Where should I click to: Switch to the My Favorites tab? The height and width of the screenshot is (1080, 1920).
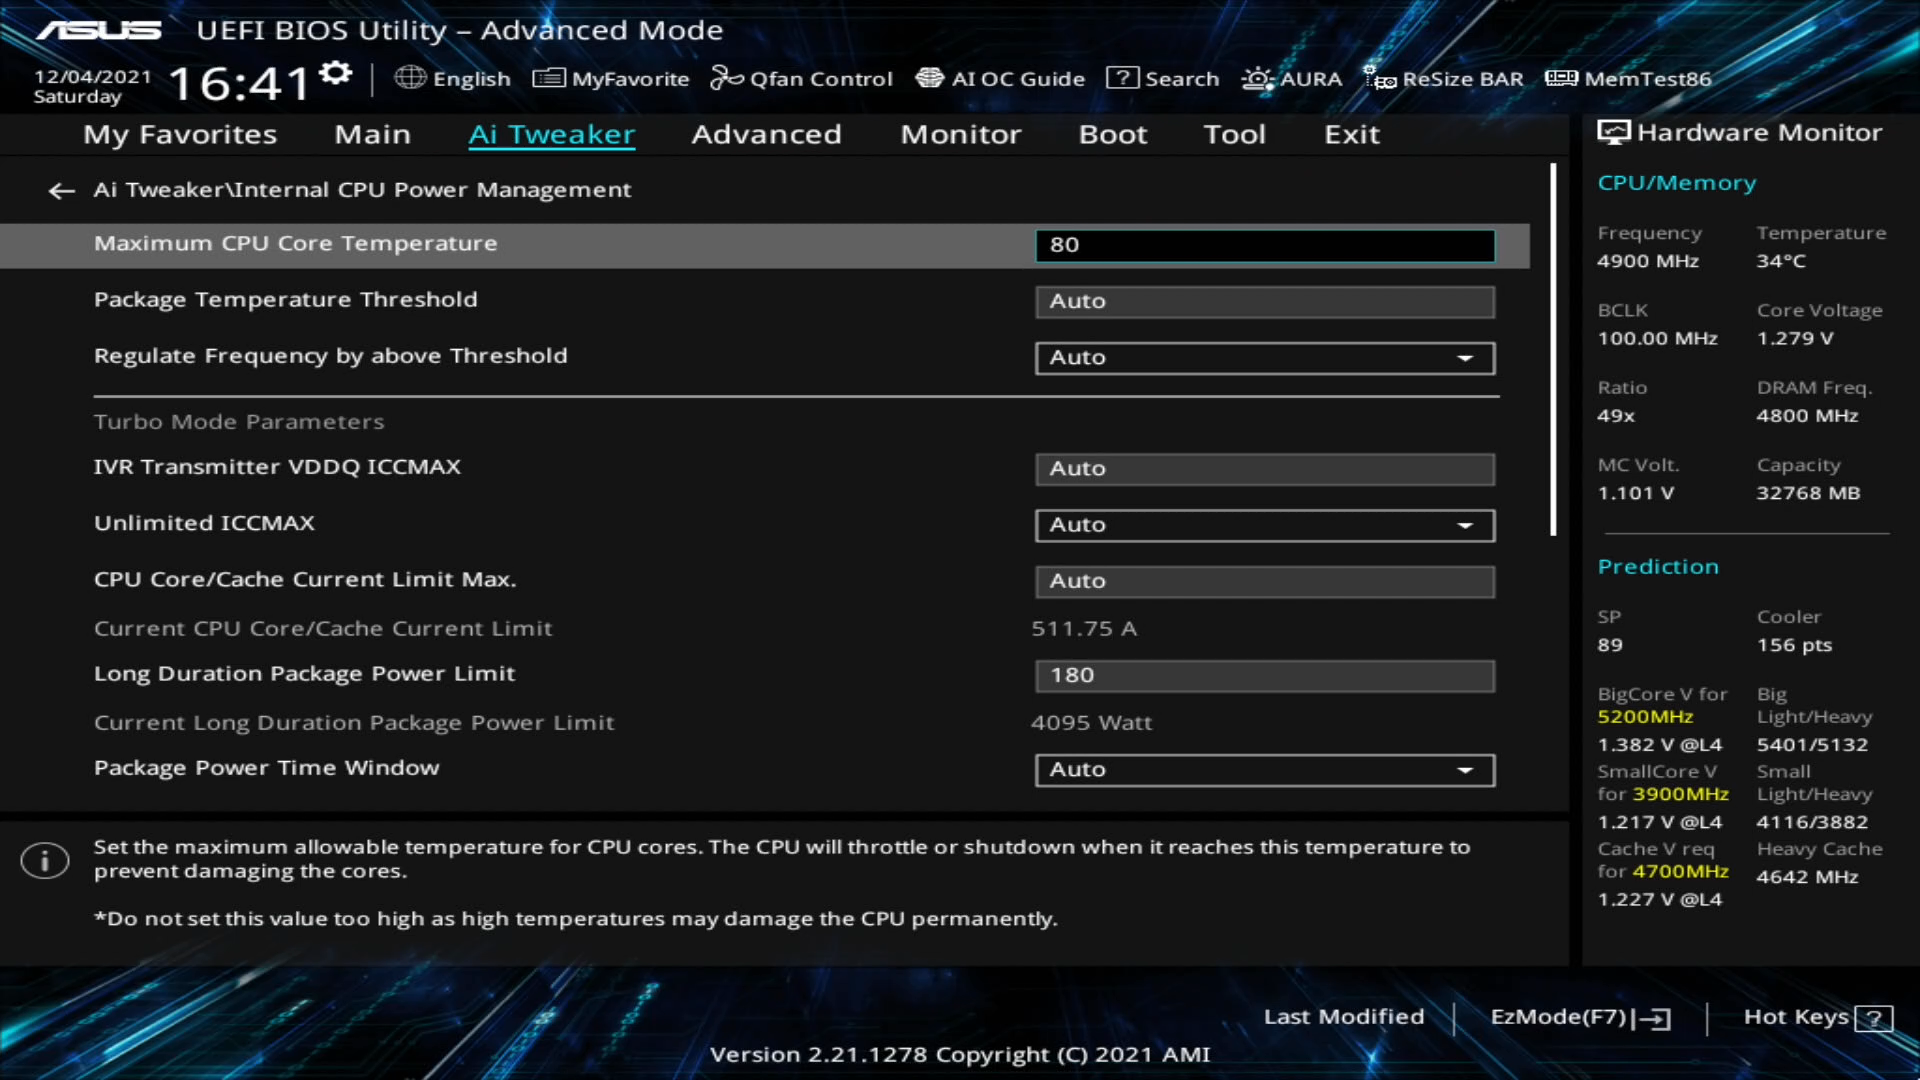[180, 134]
